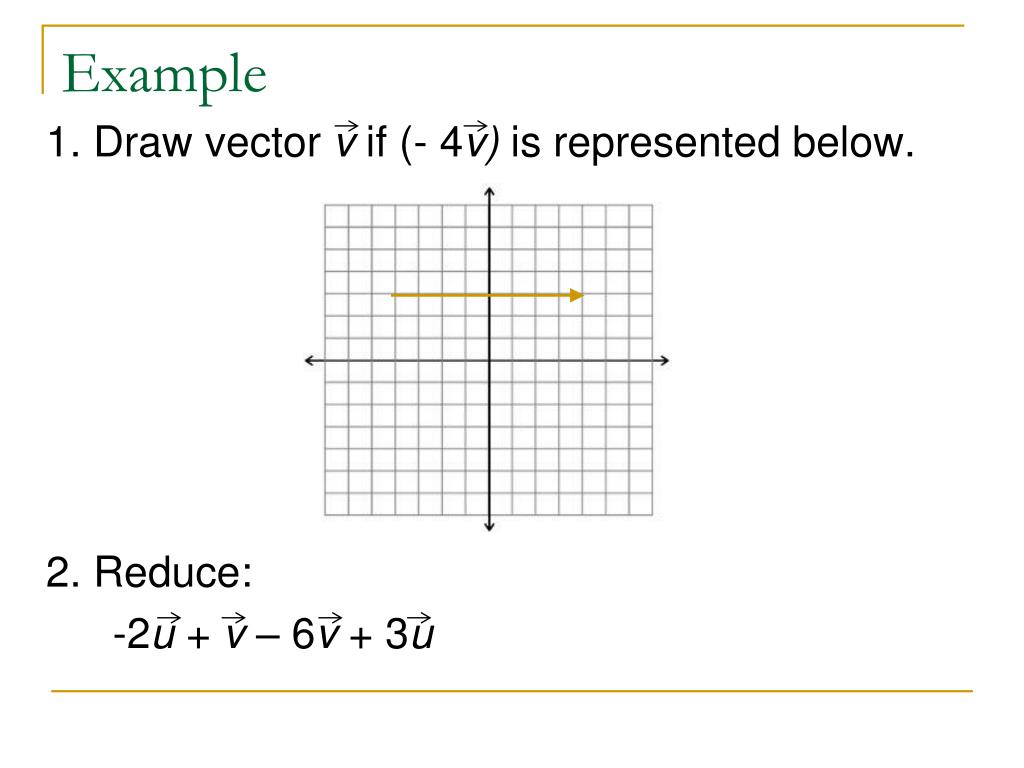Screen dimensions: 1024x768
Task: Click the '6v' term in the expression
Action: (317, 632)
